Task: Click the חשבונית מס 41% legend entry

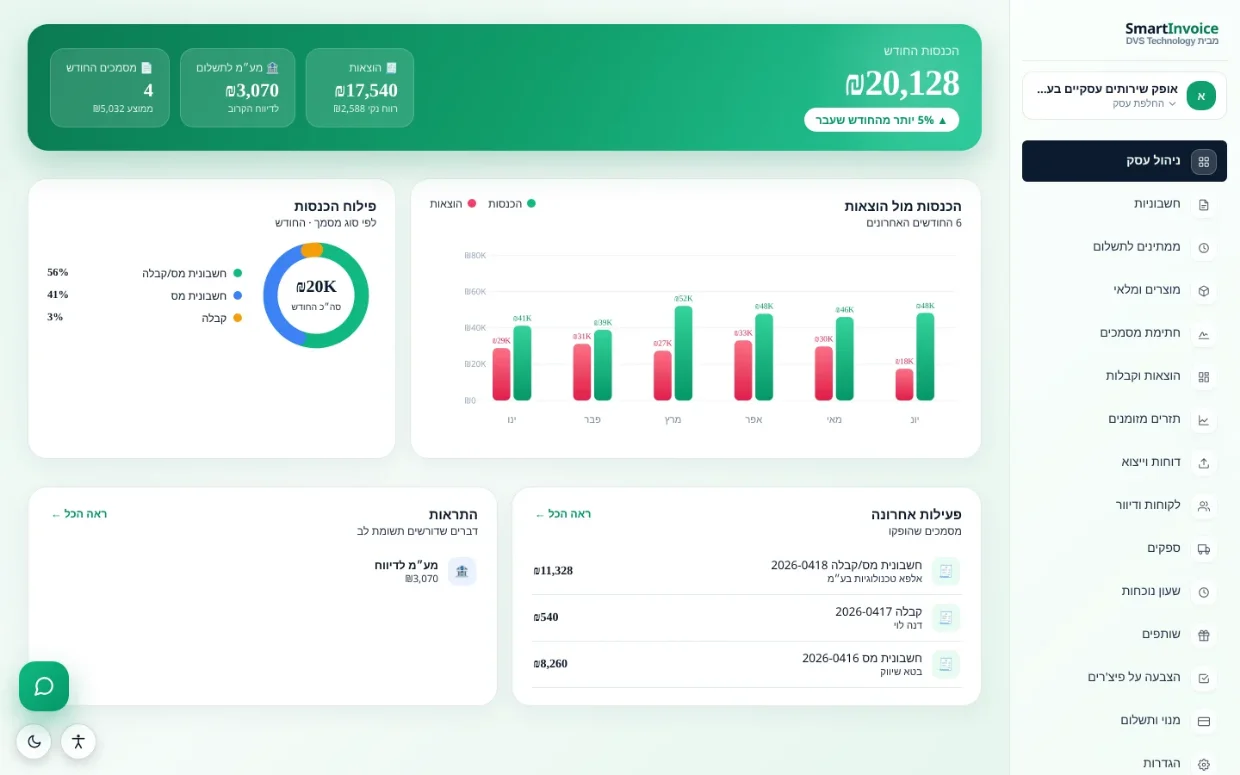Action: 145,295
